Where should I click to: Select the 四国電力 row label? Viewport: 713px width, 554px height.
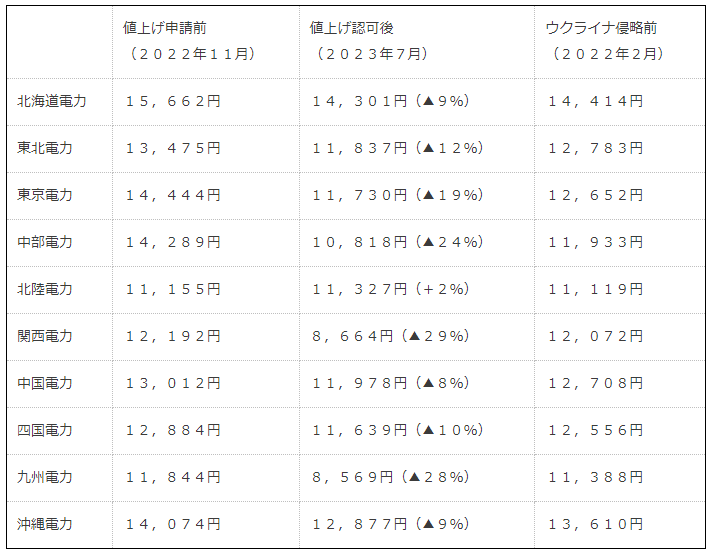[45, 430]
